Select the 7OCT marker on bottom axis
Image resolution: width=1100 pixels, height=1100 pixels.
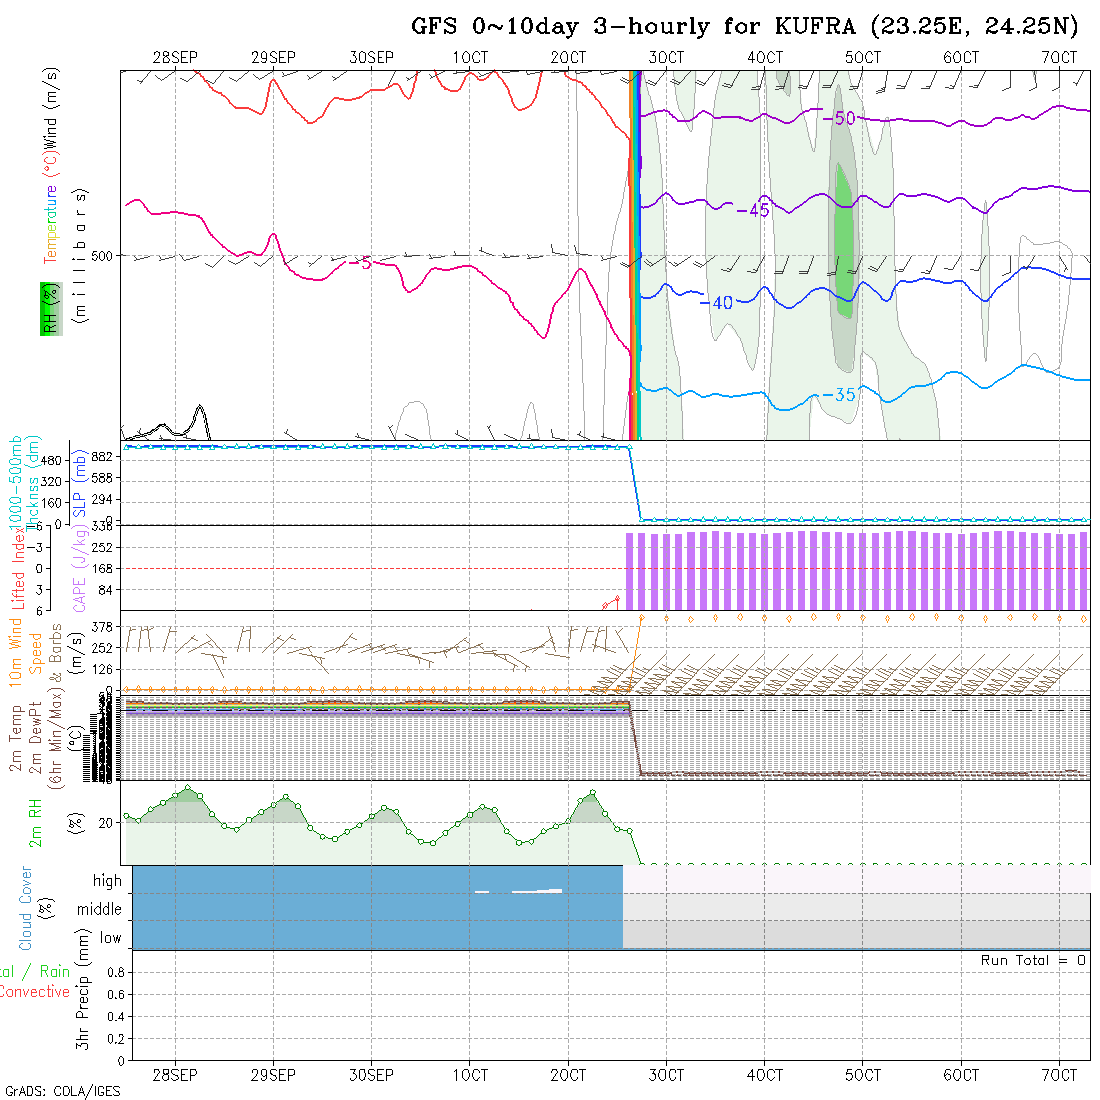pos(1059,1075)
